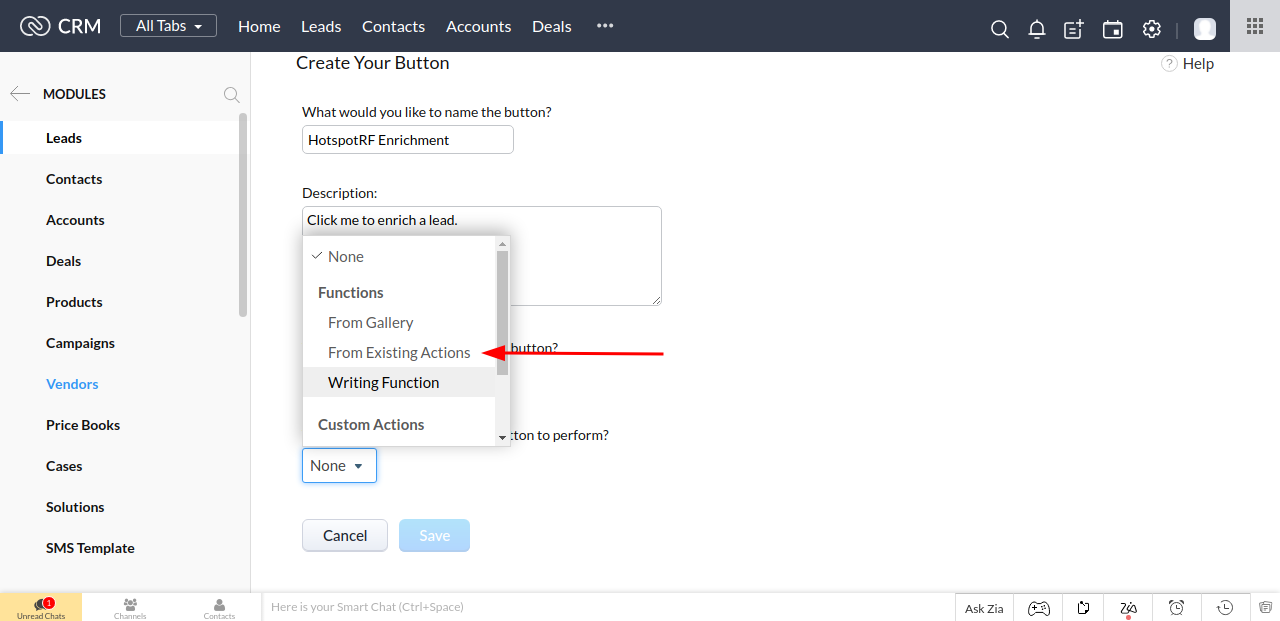Click the Description text area
The height and width of the screenshot is (621, 1280).
482,256
